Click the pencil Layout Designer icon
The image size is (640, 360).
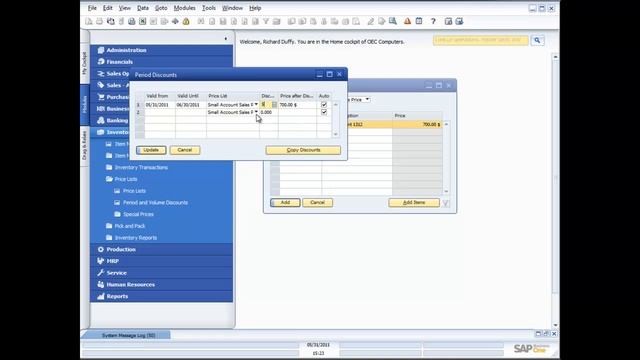[371, 21]
